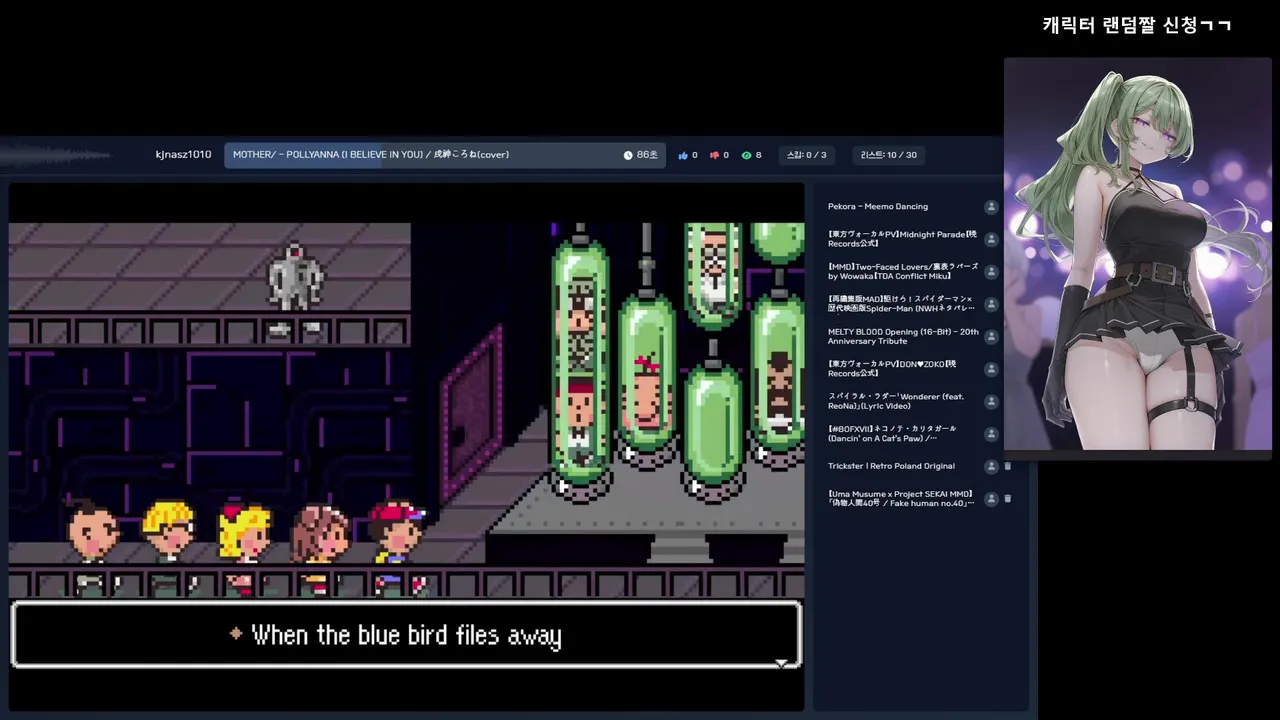Screen dimensions: 1280x720
Task: Delete Trickster | Retro Poland Original with trash icon
Action: tap(1008, 466)
